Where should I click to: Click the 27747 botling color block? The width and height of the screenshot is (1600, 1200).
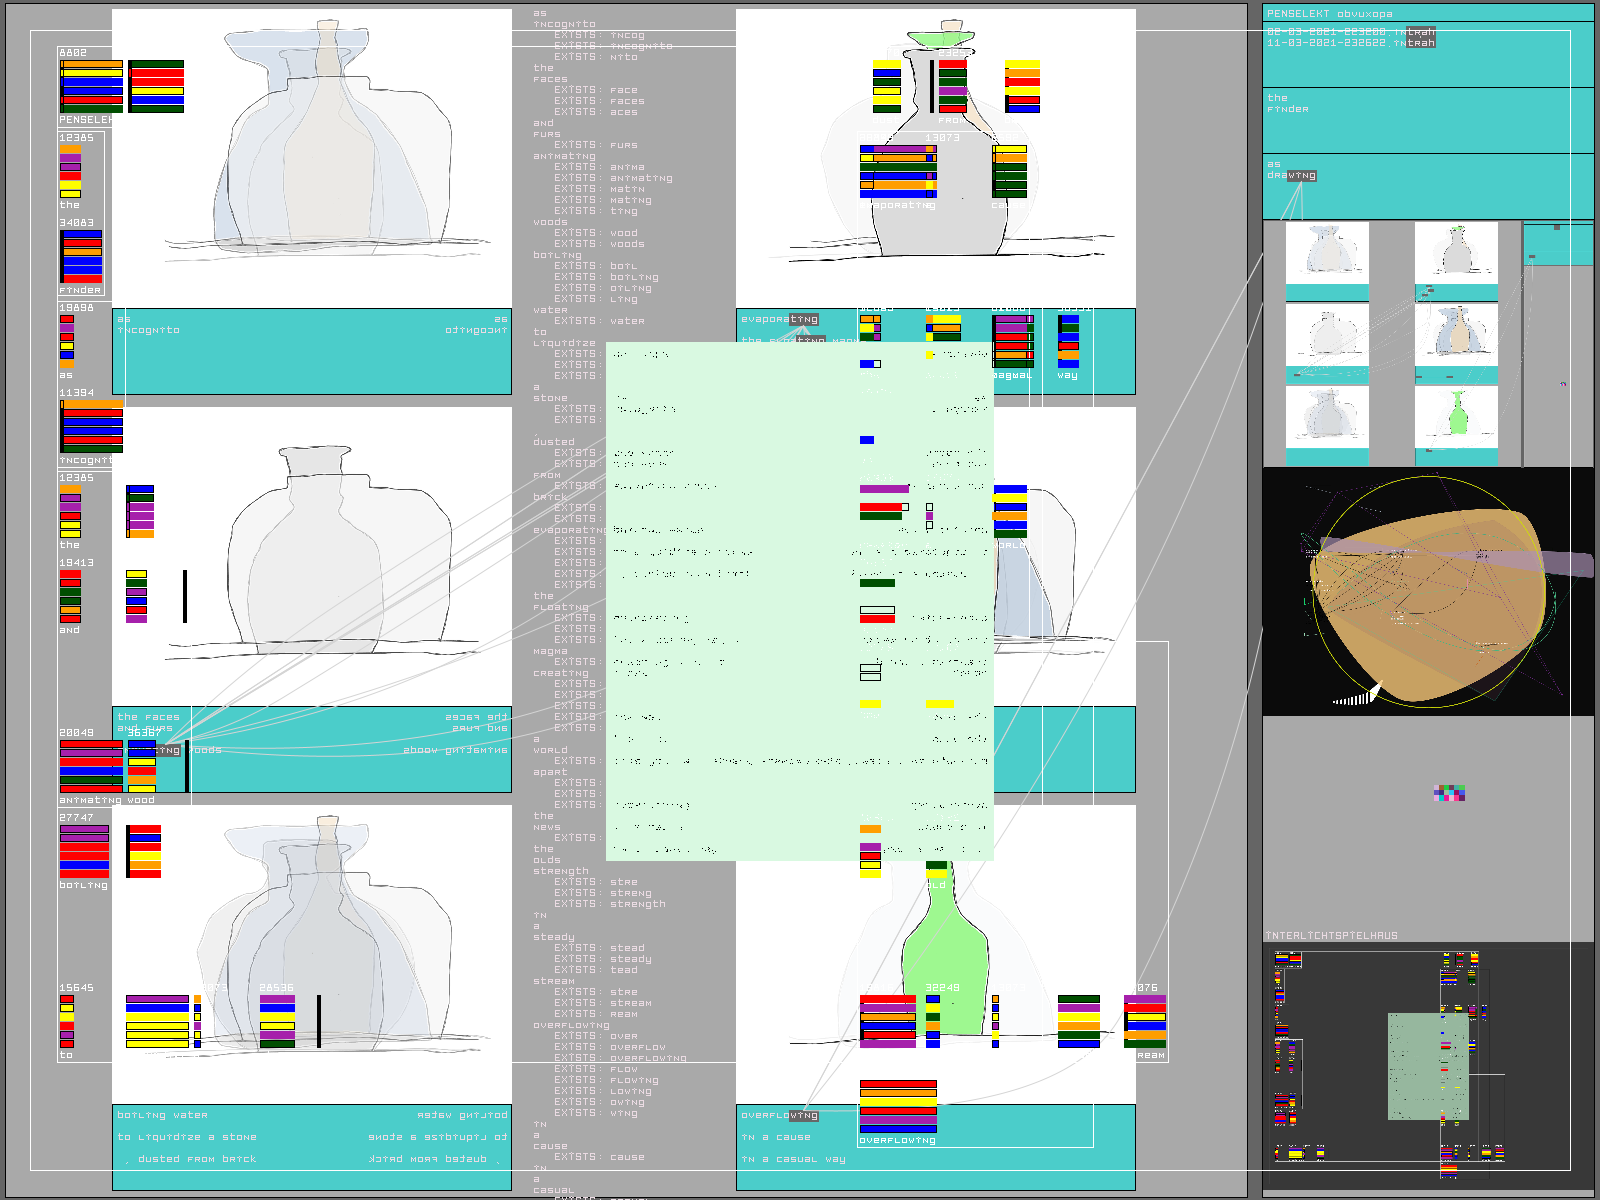[x=84, y=851]
